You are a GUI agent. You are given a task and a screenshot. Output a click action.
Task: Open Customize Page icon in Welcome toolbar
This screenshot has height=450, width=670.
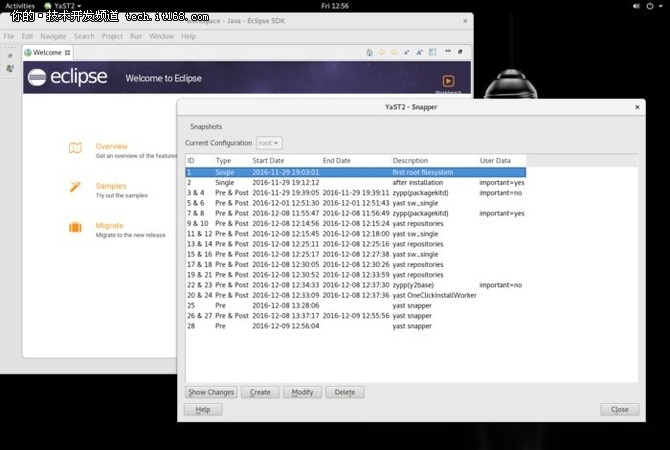point(432,52)
